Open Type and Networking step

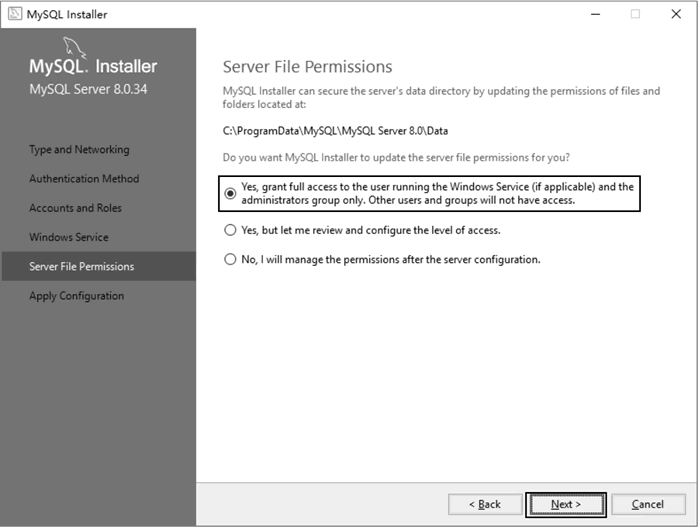79,150
